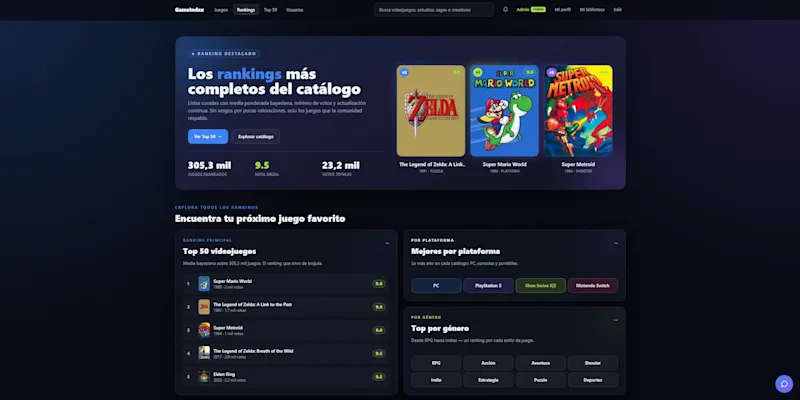Screen dimensions: 800x400
Task: Click the ADMIN role badge
Action: tap(538, 9)
